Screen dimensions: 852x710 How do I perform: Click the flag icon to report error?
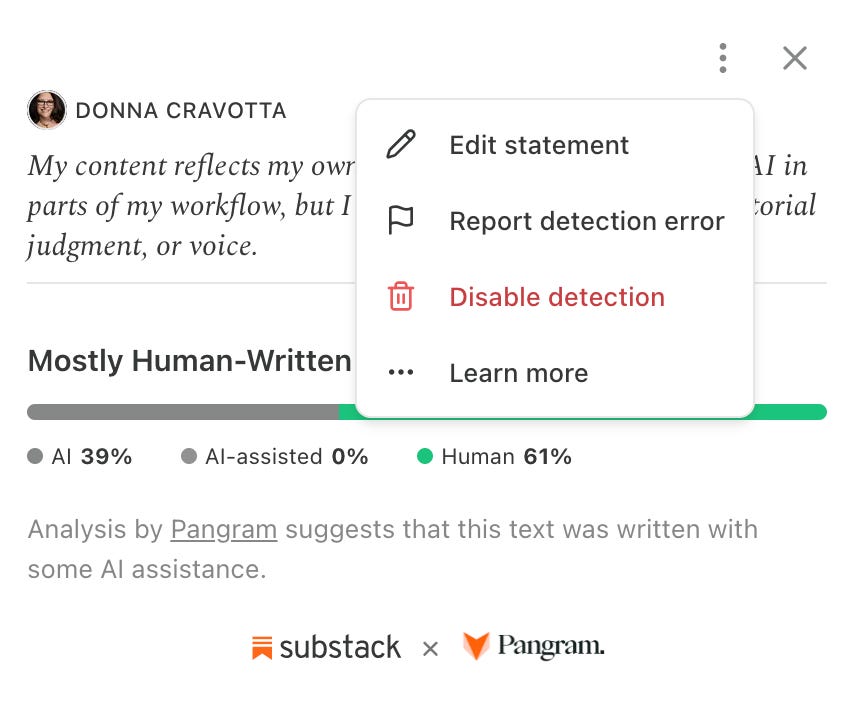tap(401, 221)
